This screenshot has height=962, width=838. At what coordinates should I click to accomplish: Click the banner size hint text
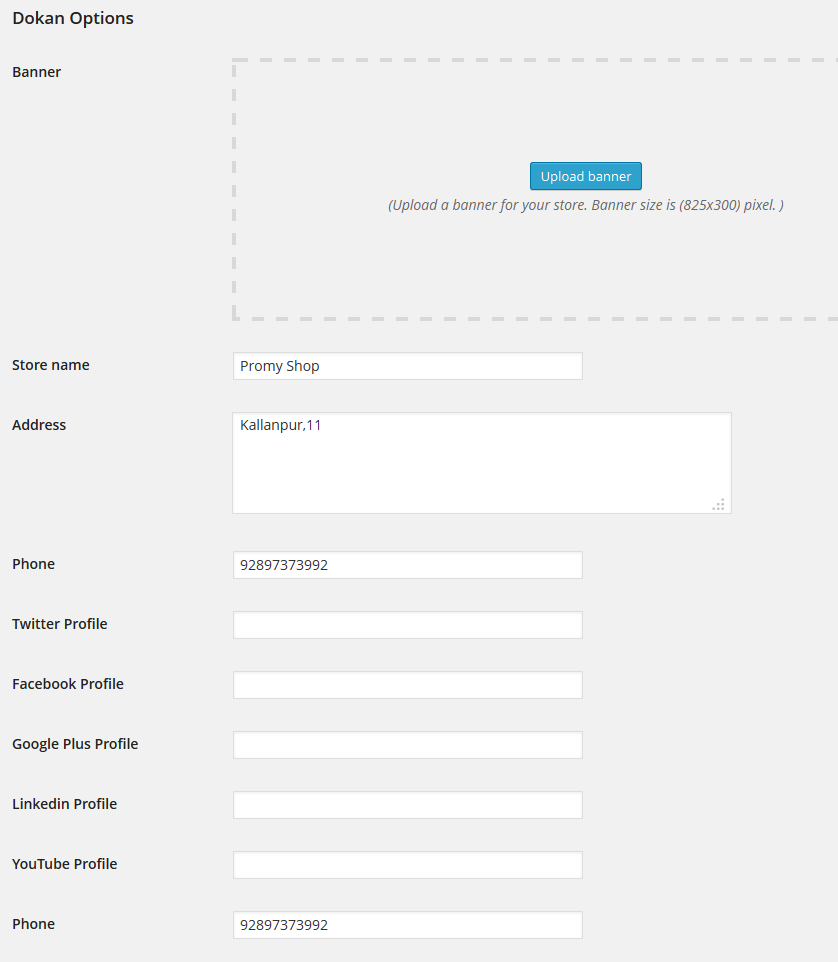tap(586, 205)
